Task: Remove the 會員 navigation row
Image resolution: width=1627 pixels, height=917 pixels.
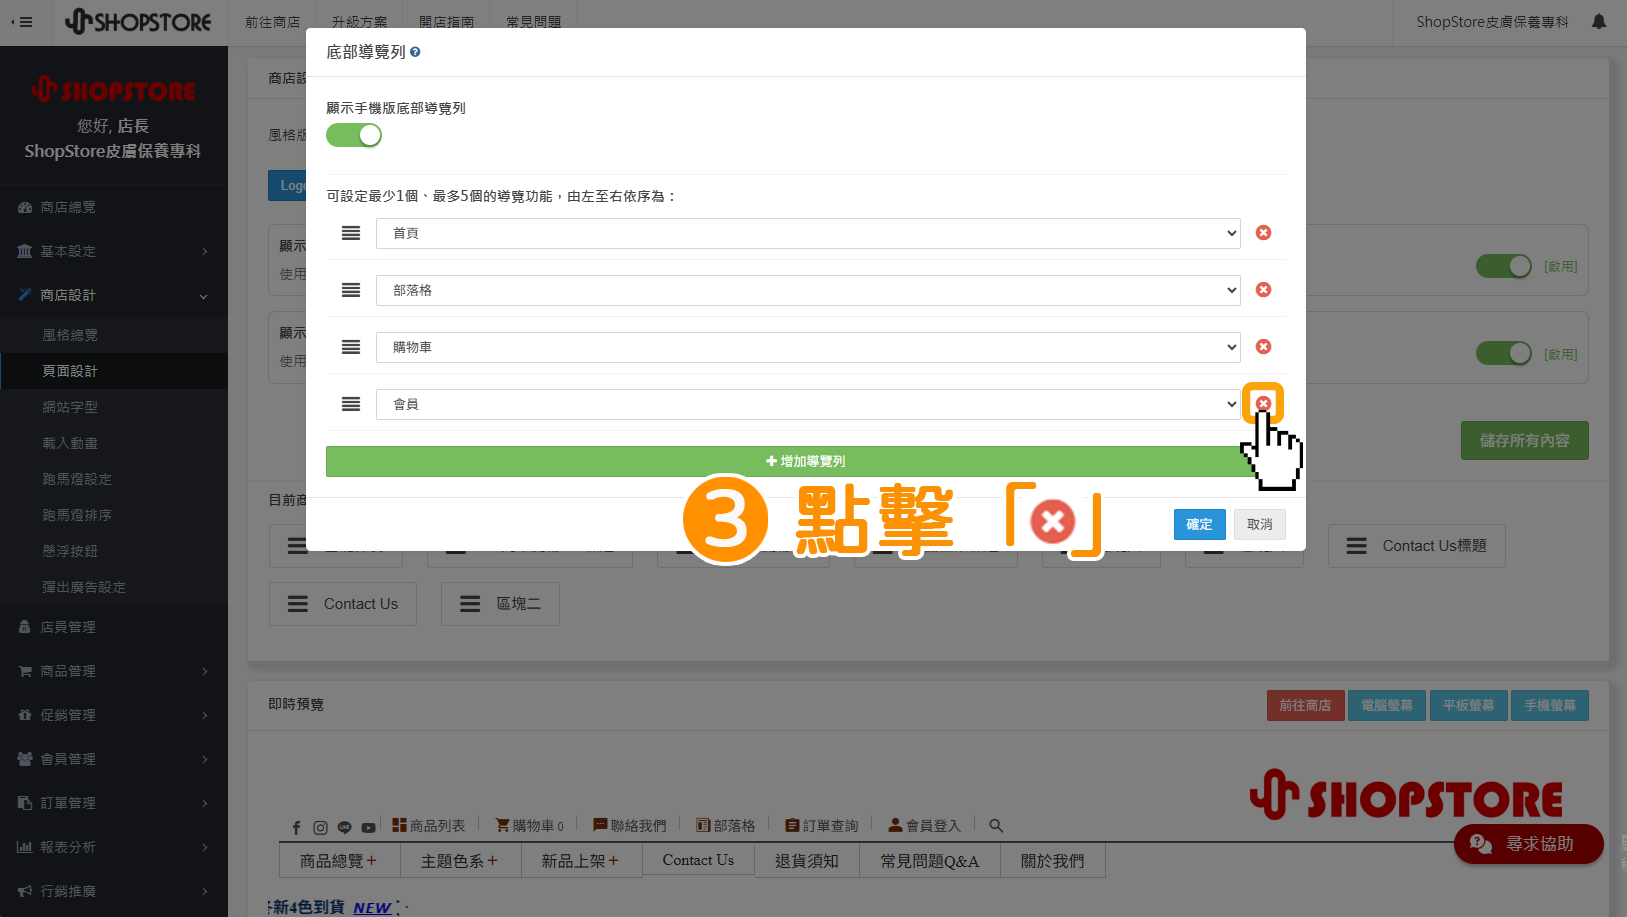Action: click(1263, 404)
